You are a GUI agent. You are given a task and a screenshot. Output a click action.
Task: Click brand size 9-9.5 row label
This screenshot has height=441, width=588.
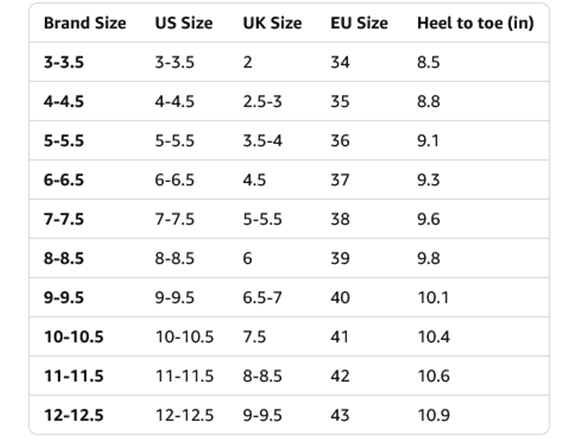[64, 298]
